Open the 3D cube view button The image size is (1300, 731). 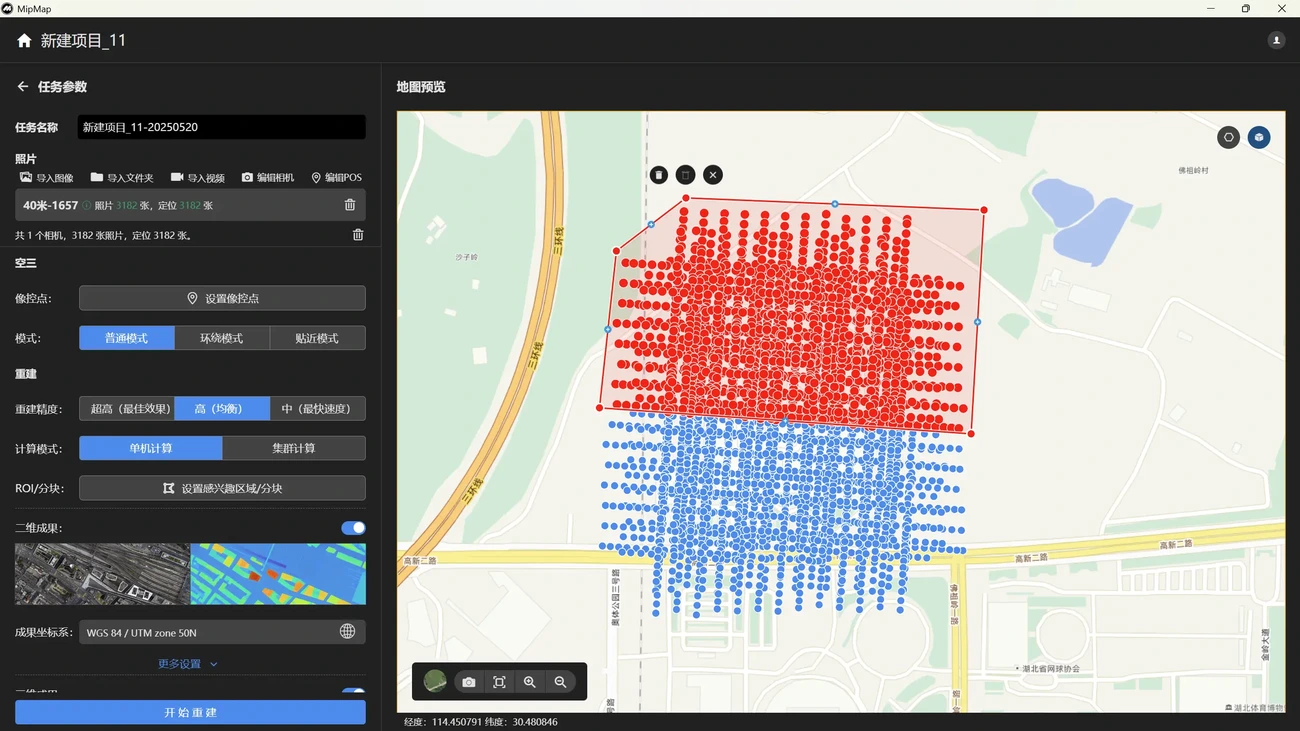click(x=1258, y=137)
